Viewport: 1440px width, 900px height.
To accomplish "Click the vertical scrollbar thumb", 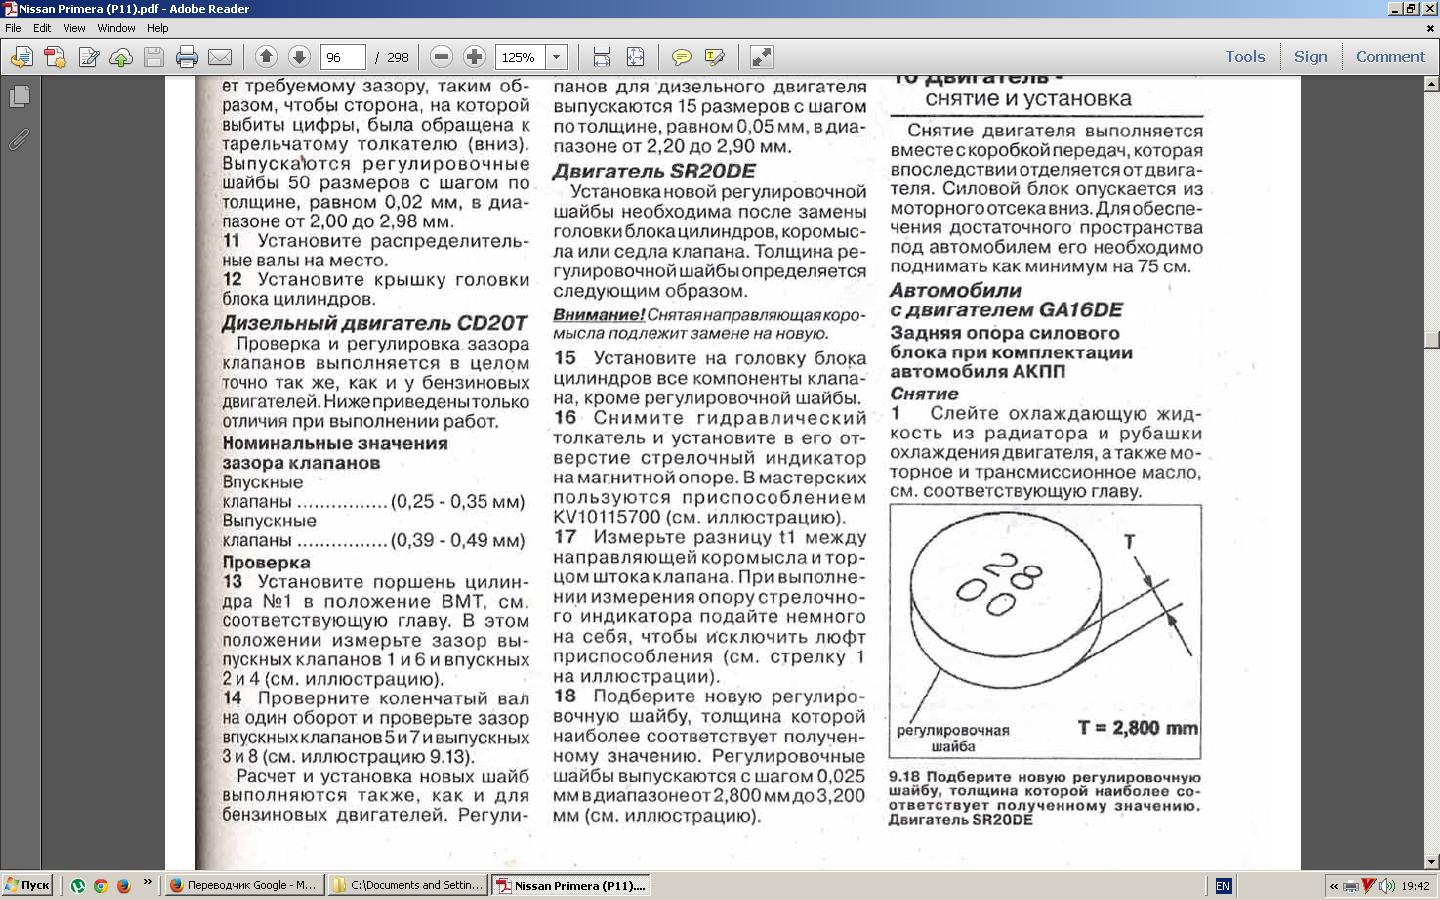I will tap(1431, 340).
